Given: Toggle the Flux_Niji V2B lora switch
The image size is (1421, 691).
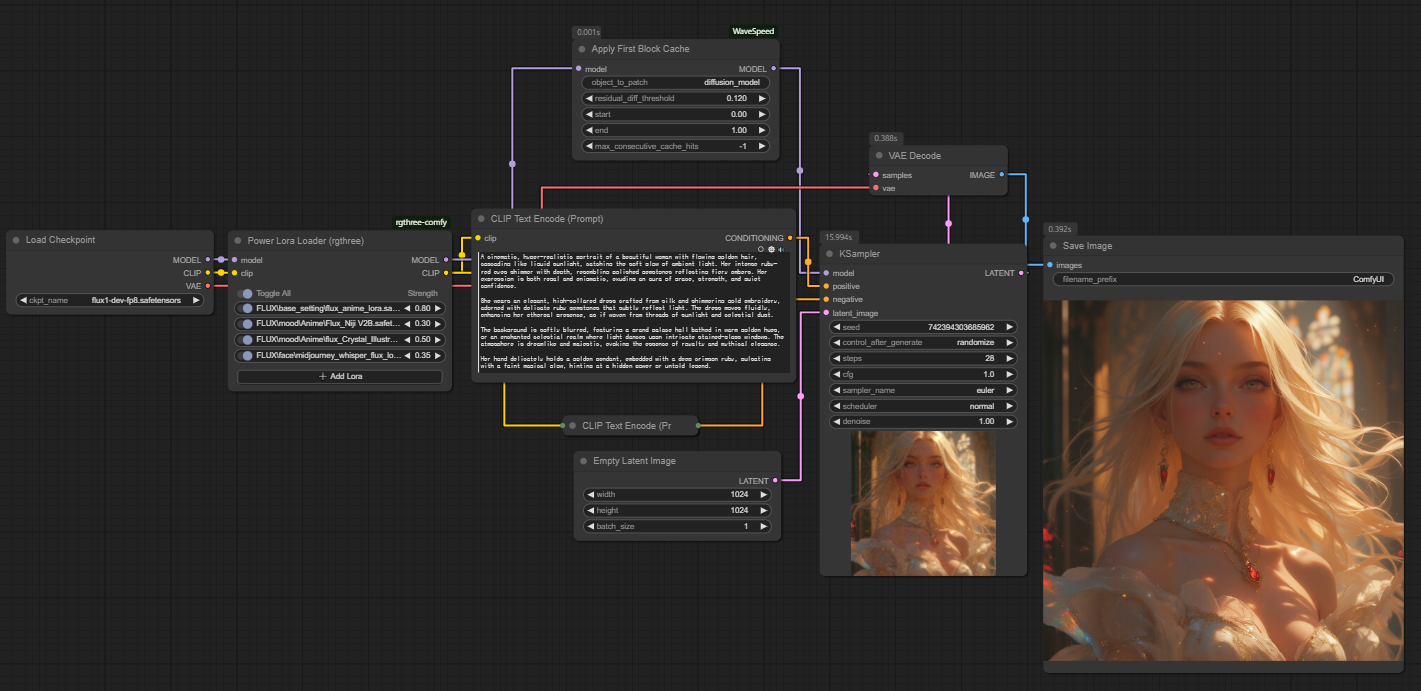Looking at the screenshot, I should coord(247,324).
